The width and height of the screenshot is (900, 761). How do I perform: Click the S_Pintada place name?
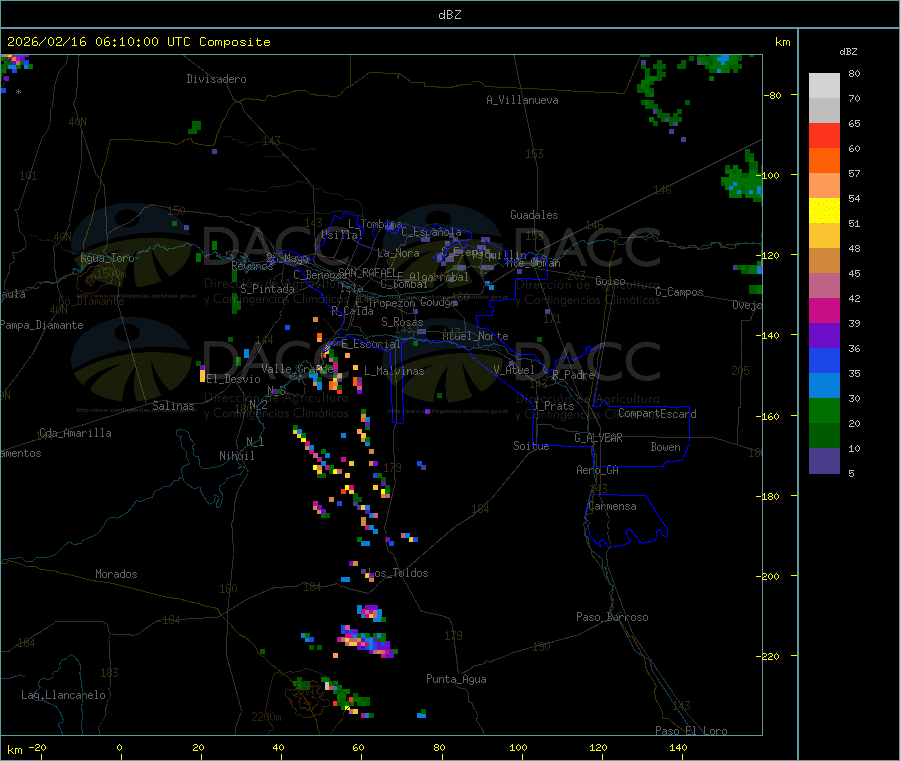pos(267,289)
